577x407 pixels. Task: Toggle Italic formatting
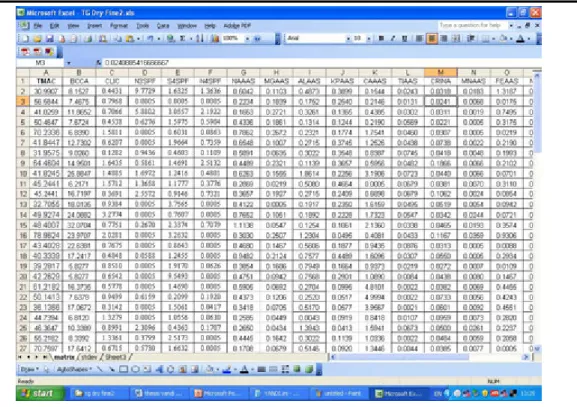point(393,38)
